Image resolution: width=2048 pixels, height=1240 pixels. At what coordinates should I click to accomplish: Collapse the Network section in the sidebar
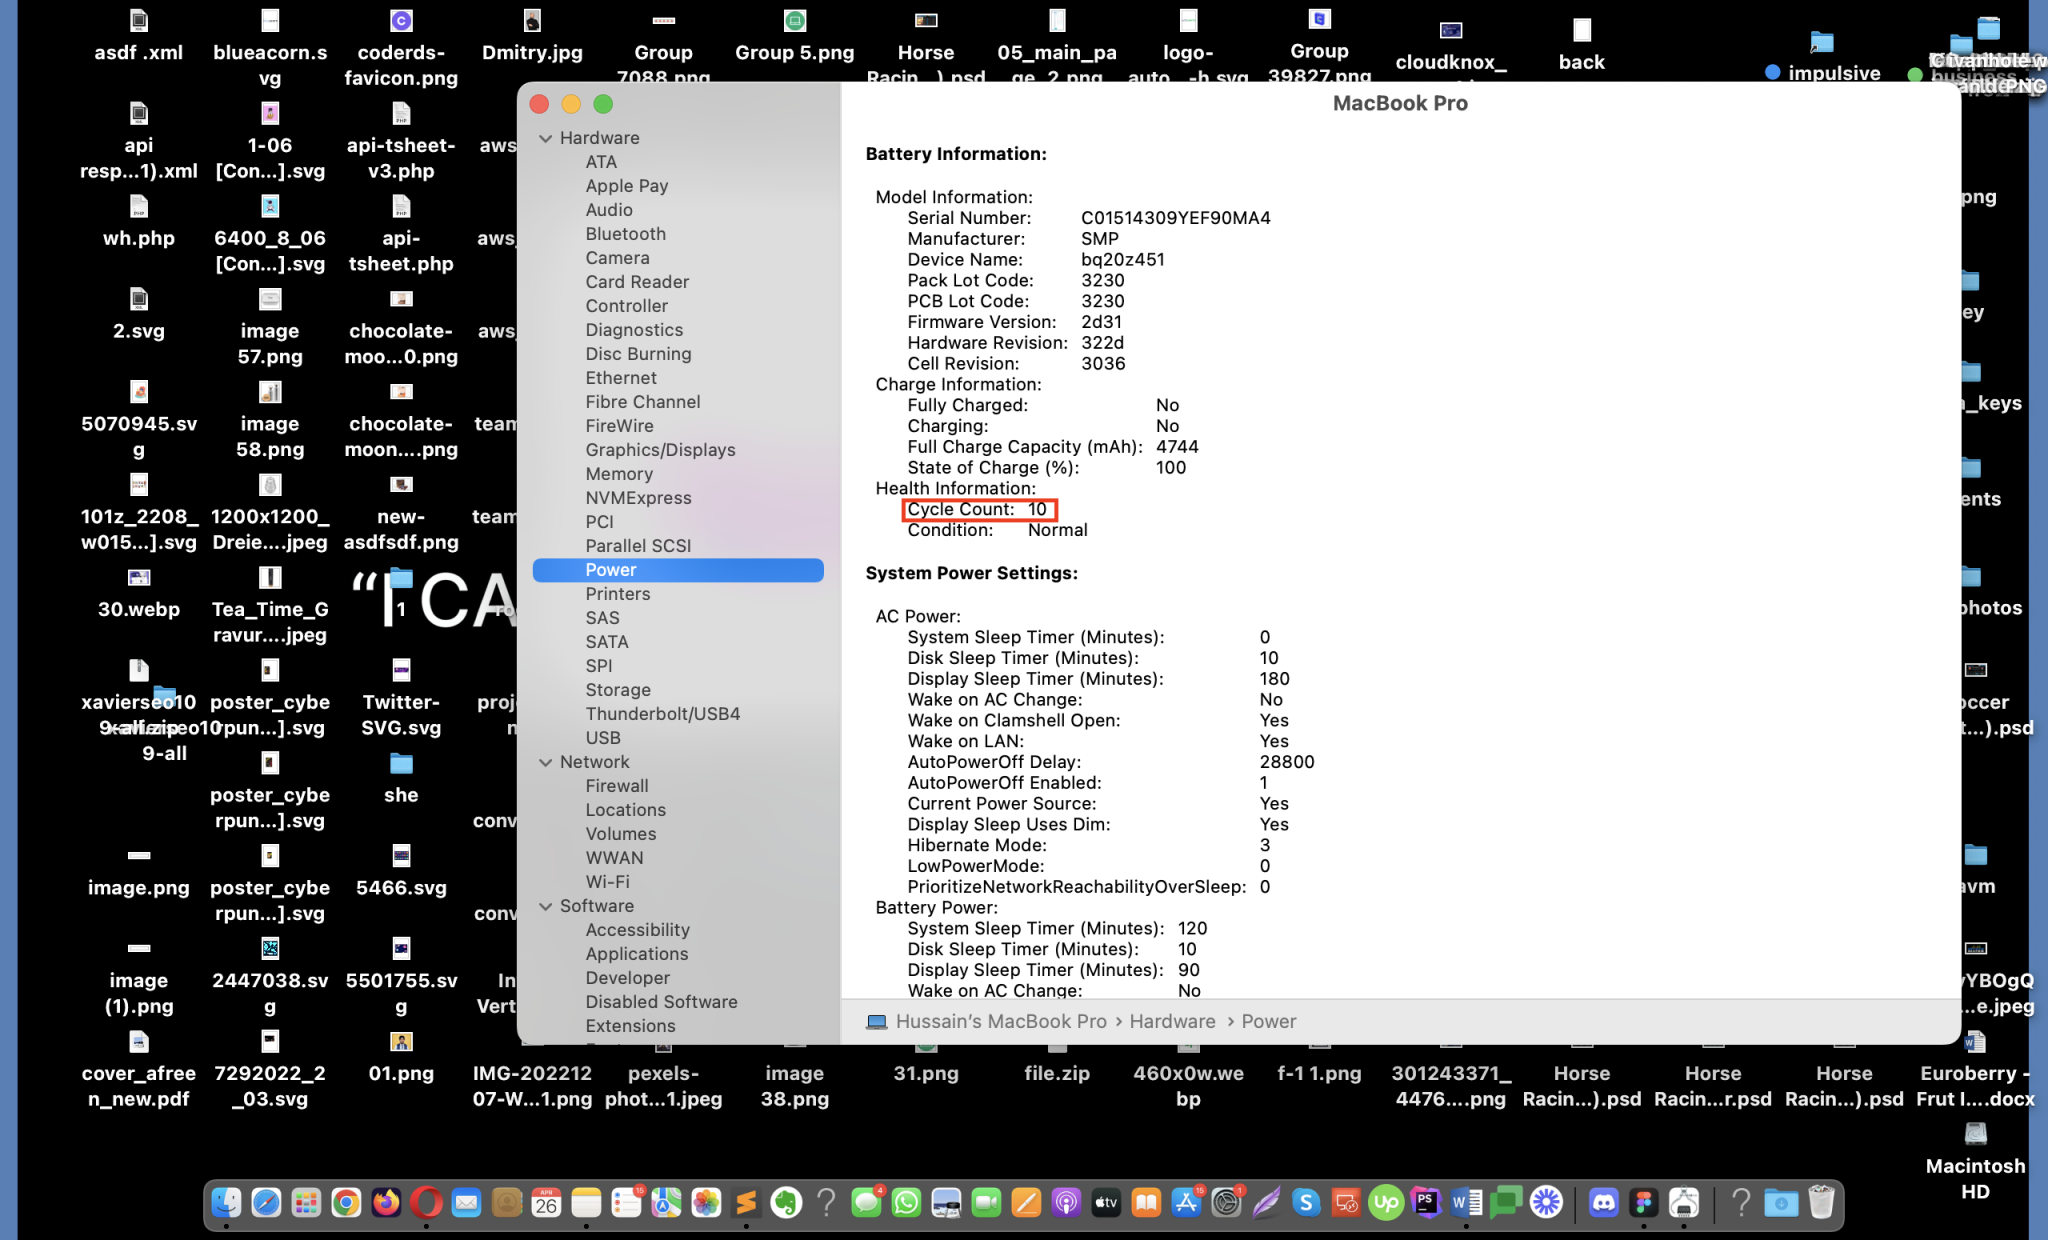click(546, 762)
